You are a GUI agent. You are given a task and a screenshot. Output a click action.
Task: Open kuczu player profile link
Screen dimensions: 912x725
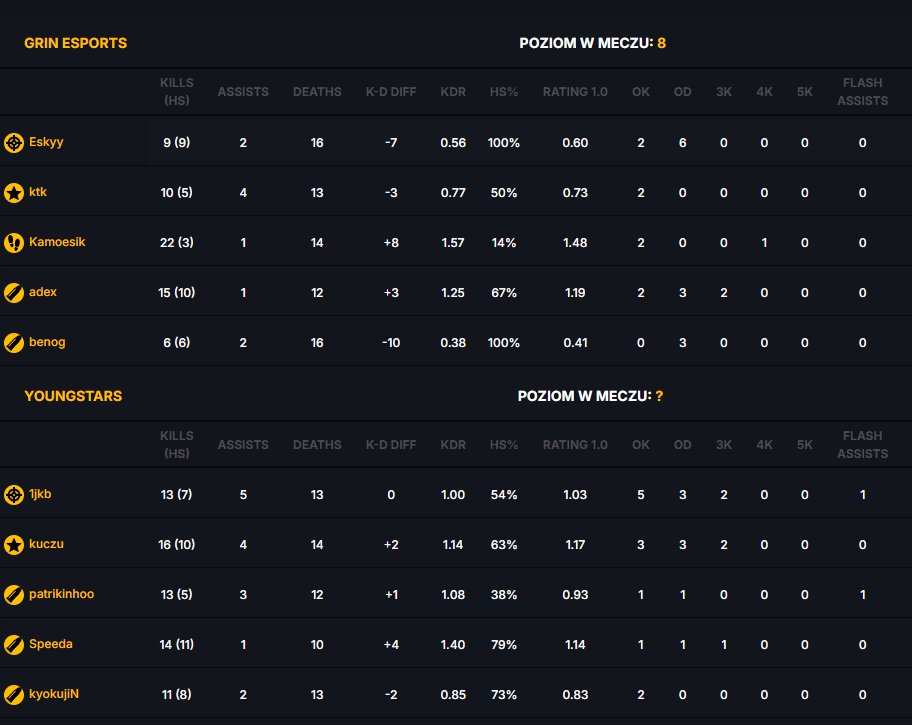[x=47, y=544]
